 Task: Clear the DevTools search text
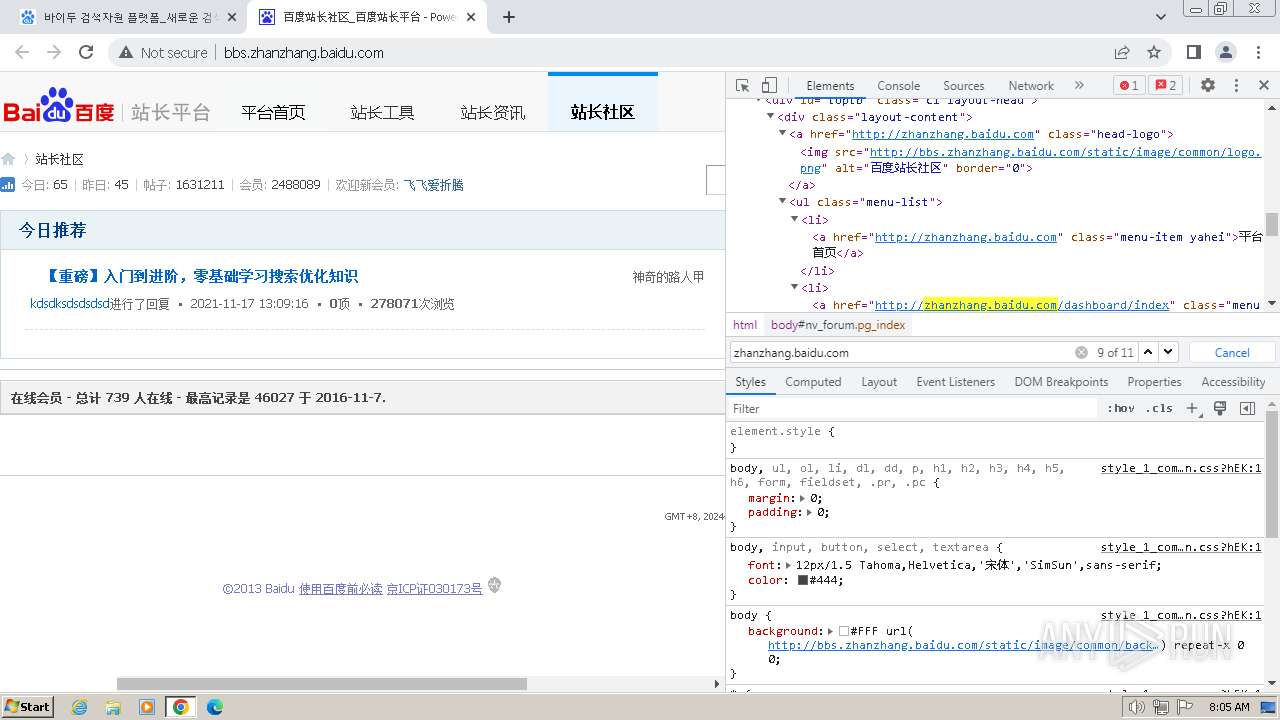point(1081,352)
